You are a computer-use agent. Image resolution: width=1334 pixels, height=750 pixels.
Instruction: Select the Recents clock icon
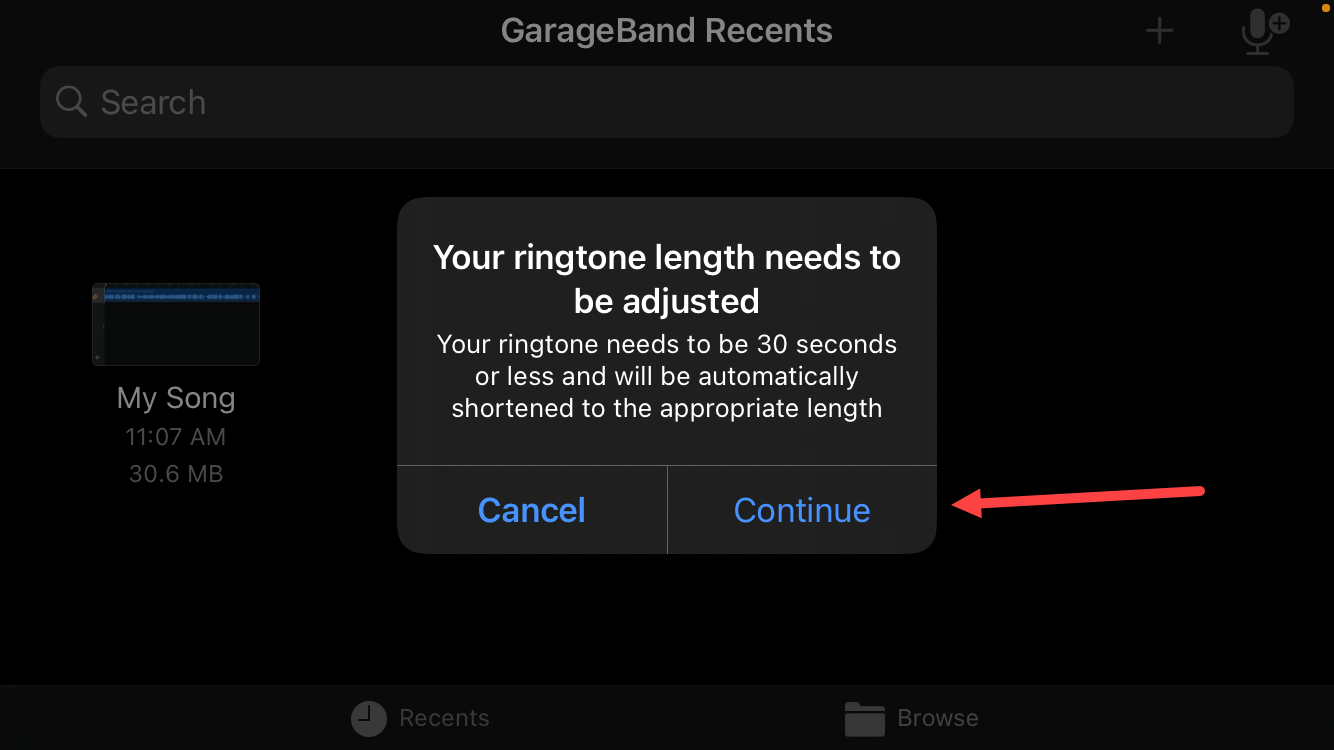369,718
